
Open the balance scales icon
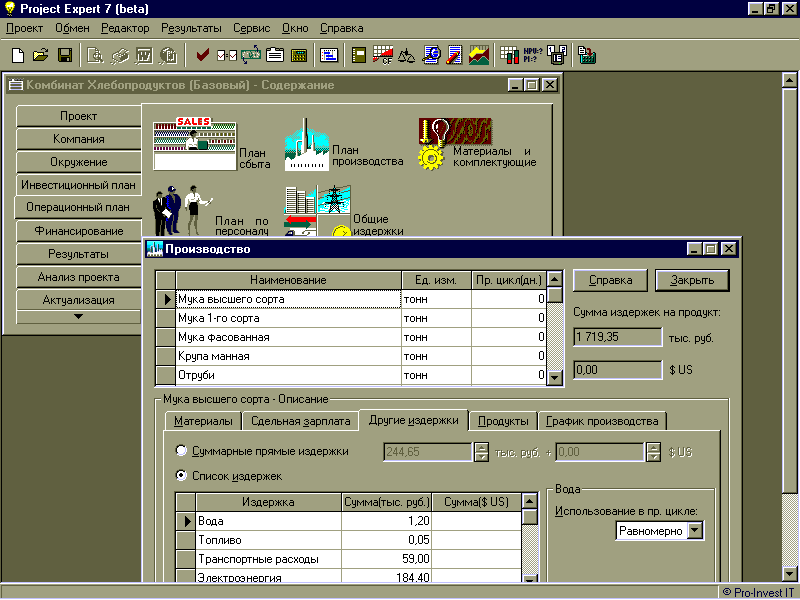pyautogui.click(x=406, y=55)
